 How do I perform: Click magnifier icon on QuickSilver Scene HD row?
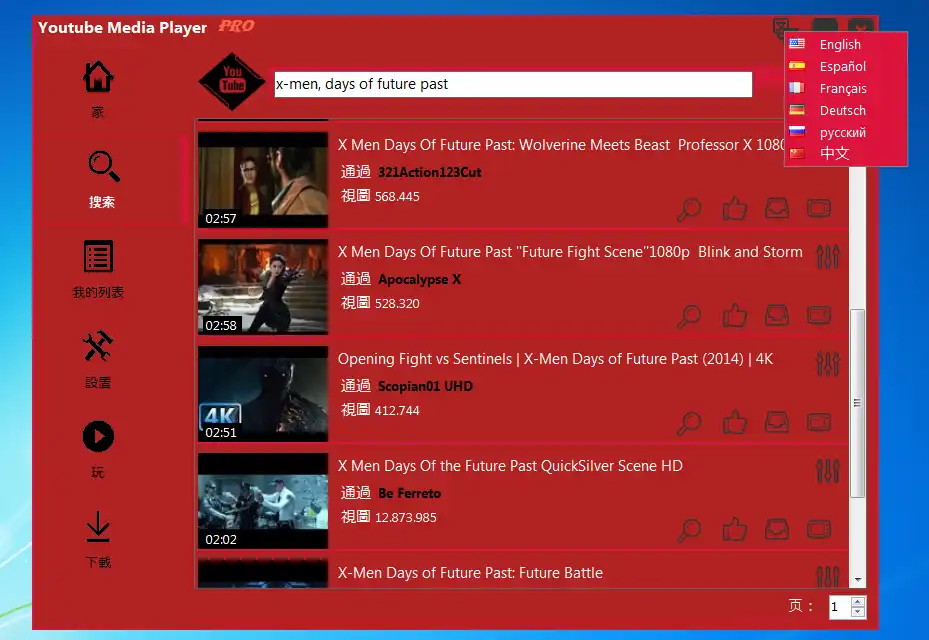(x=689, y=530)
